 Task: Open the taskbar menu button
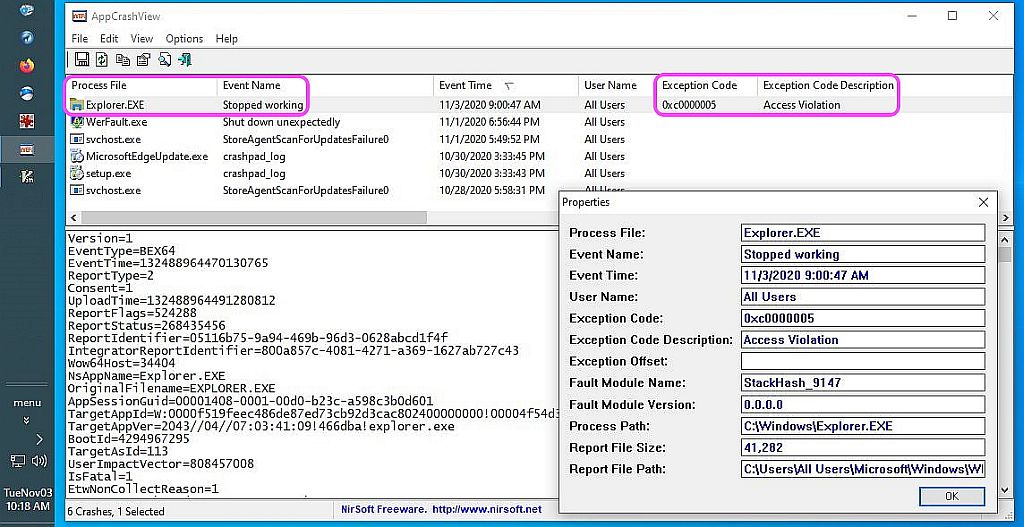click(x=27, y=403)
